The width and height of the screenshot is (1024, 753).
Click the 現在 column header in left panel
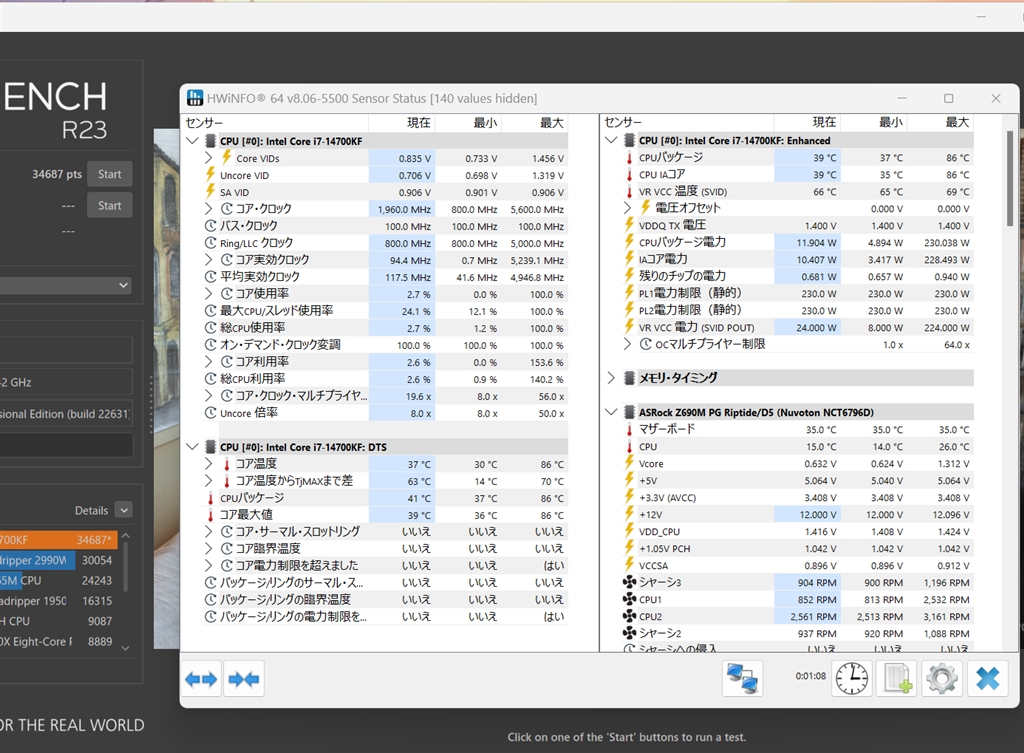(x=418, y=123)
